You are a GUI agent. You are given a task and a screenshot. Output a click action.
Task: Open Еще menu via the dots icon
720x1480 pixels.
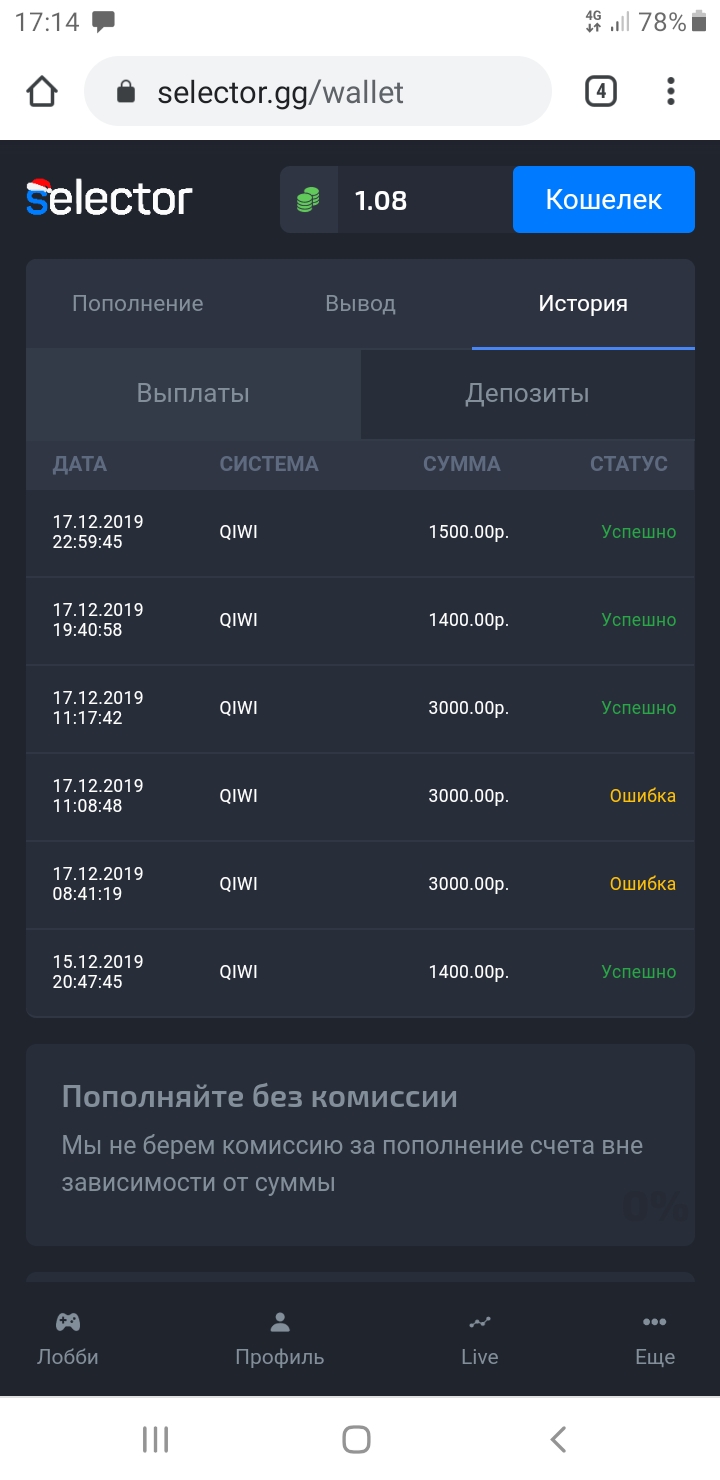[655, 1322]
